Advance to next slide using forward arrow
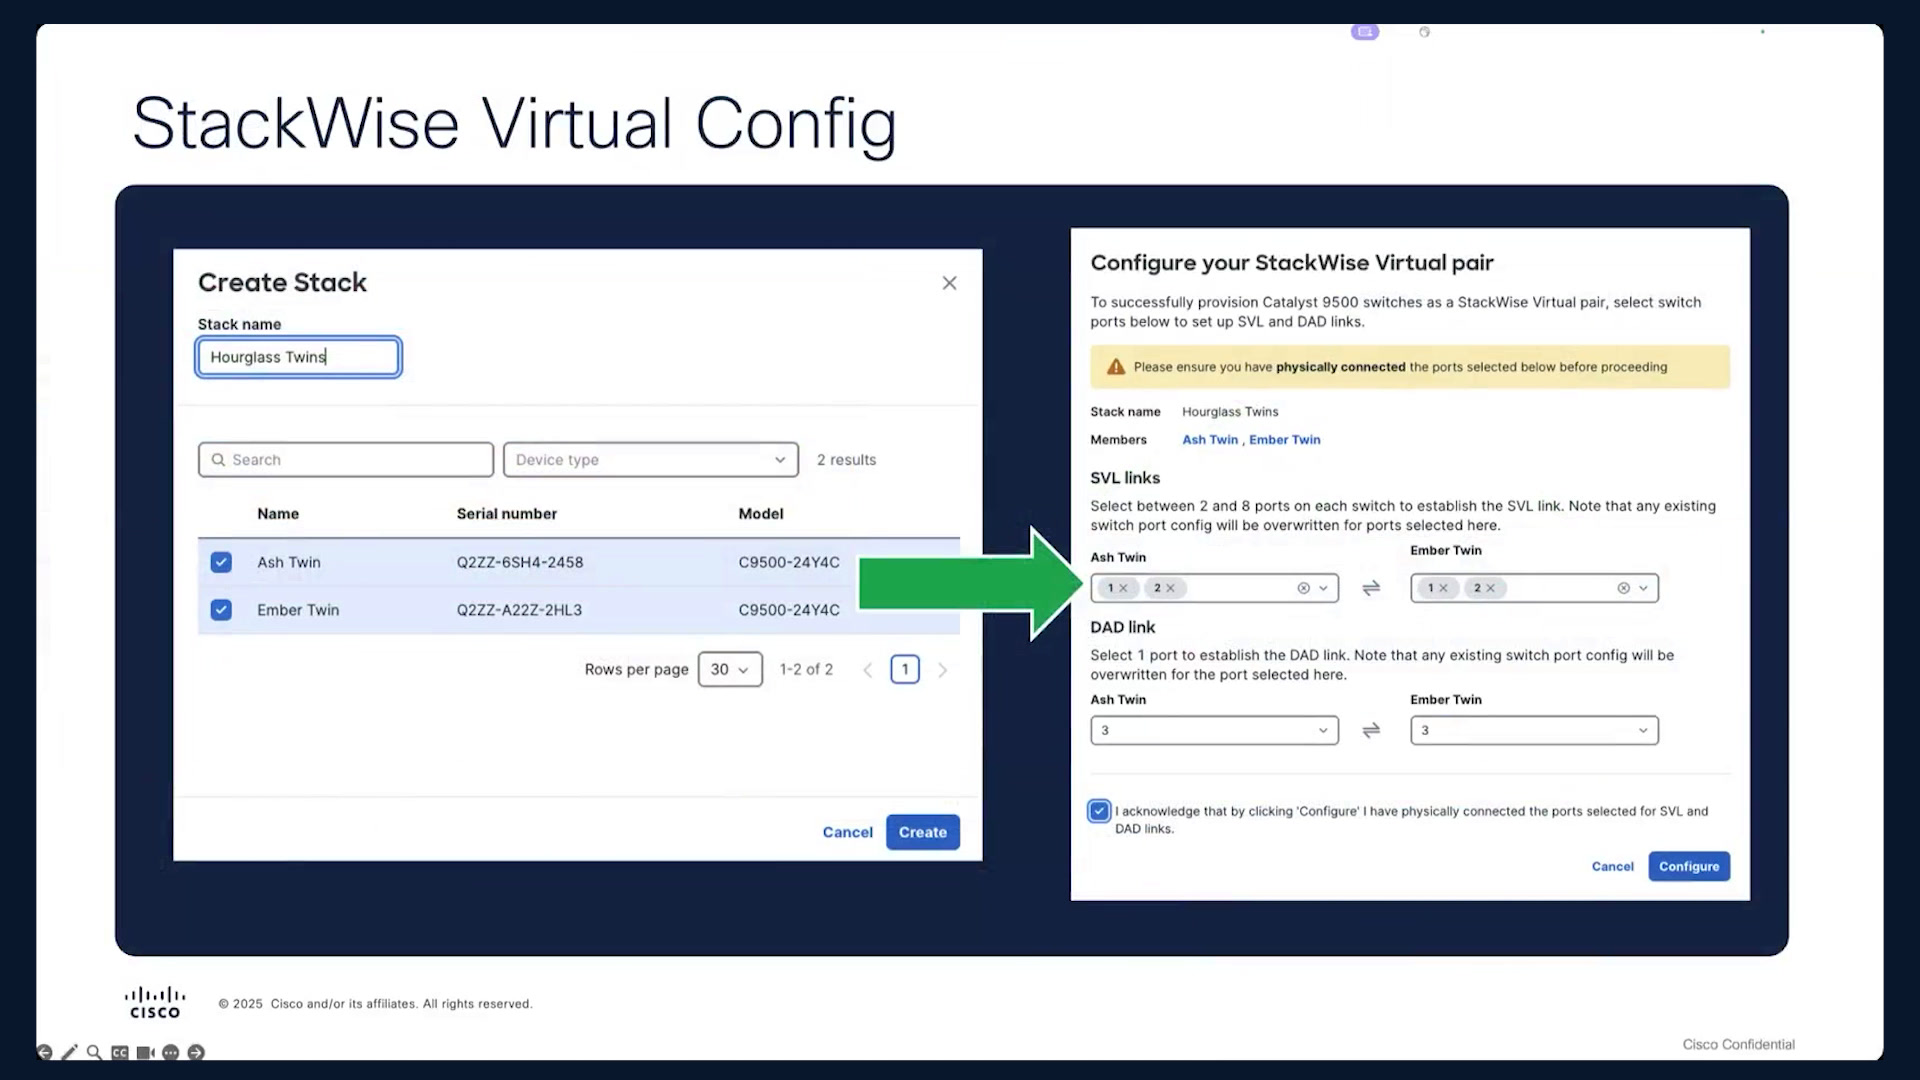Screen dimensions: 1920x1080 click(196, 1052)
